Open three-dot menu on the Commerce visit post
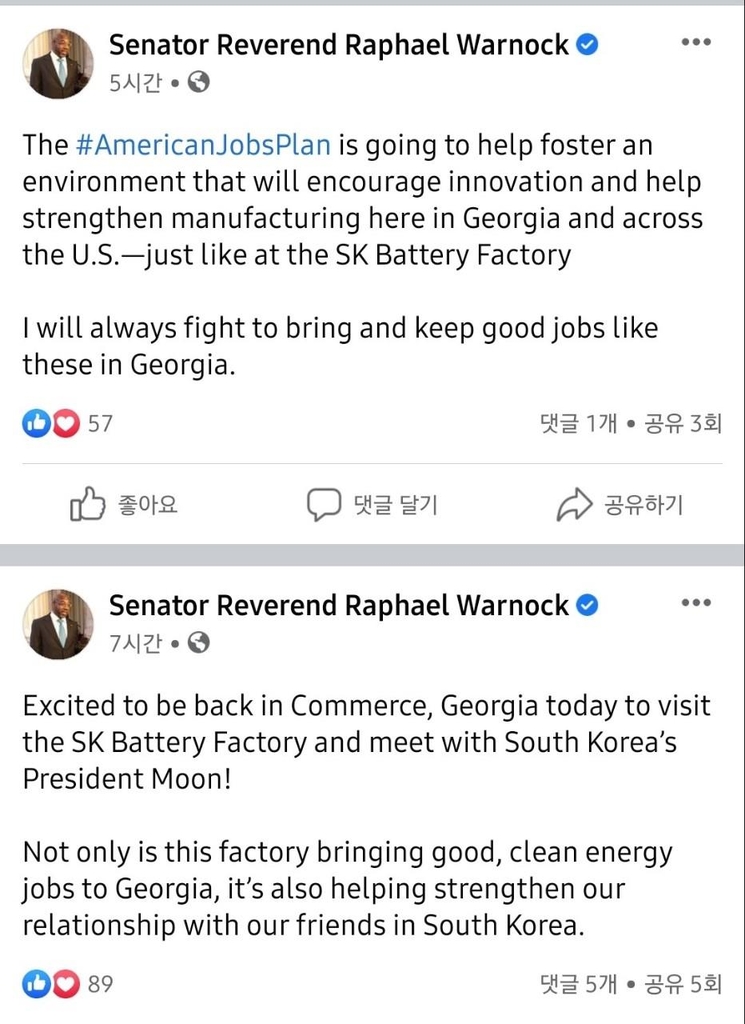The height and width of the screenshot is (1024, 745). pos(695,603)
